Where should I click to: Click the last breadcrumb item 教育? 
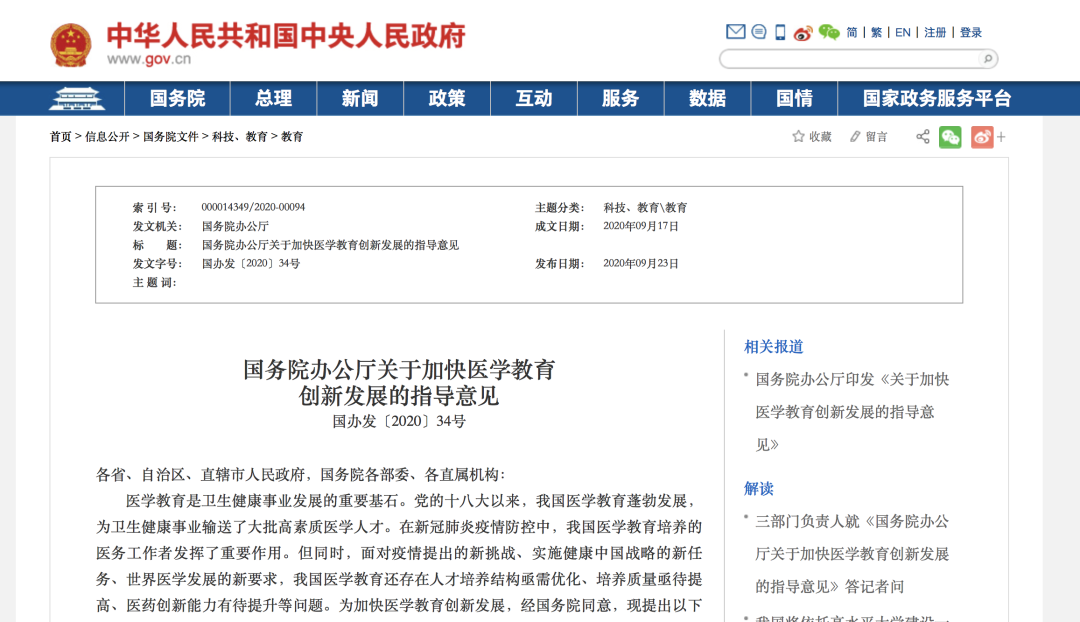(292, 136)
